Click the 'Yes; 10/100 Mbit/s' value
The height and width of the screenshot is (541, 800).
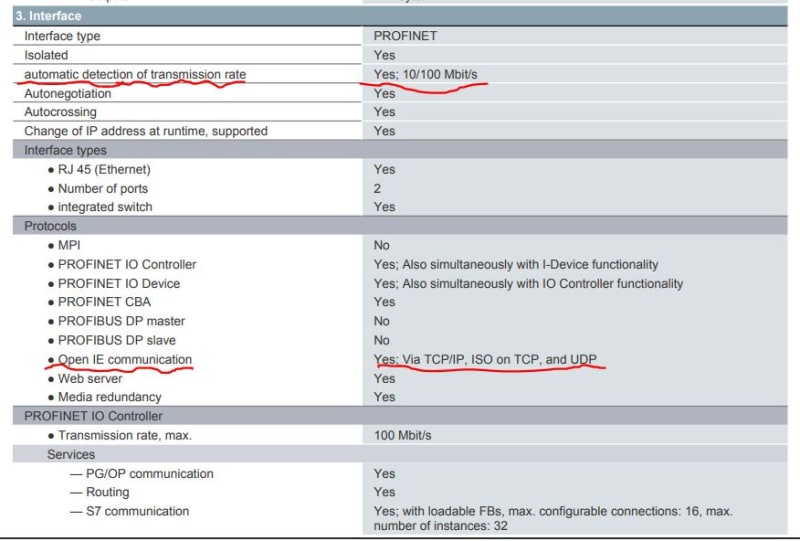coord(426,75)
